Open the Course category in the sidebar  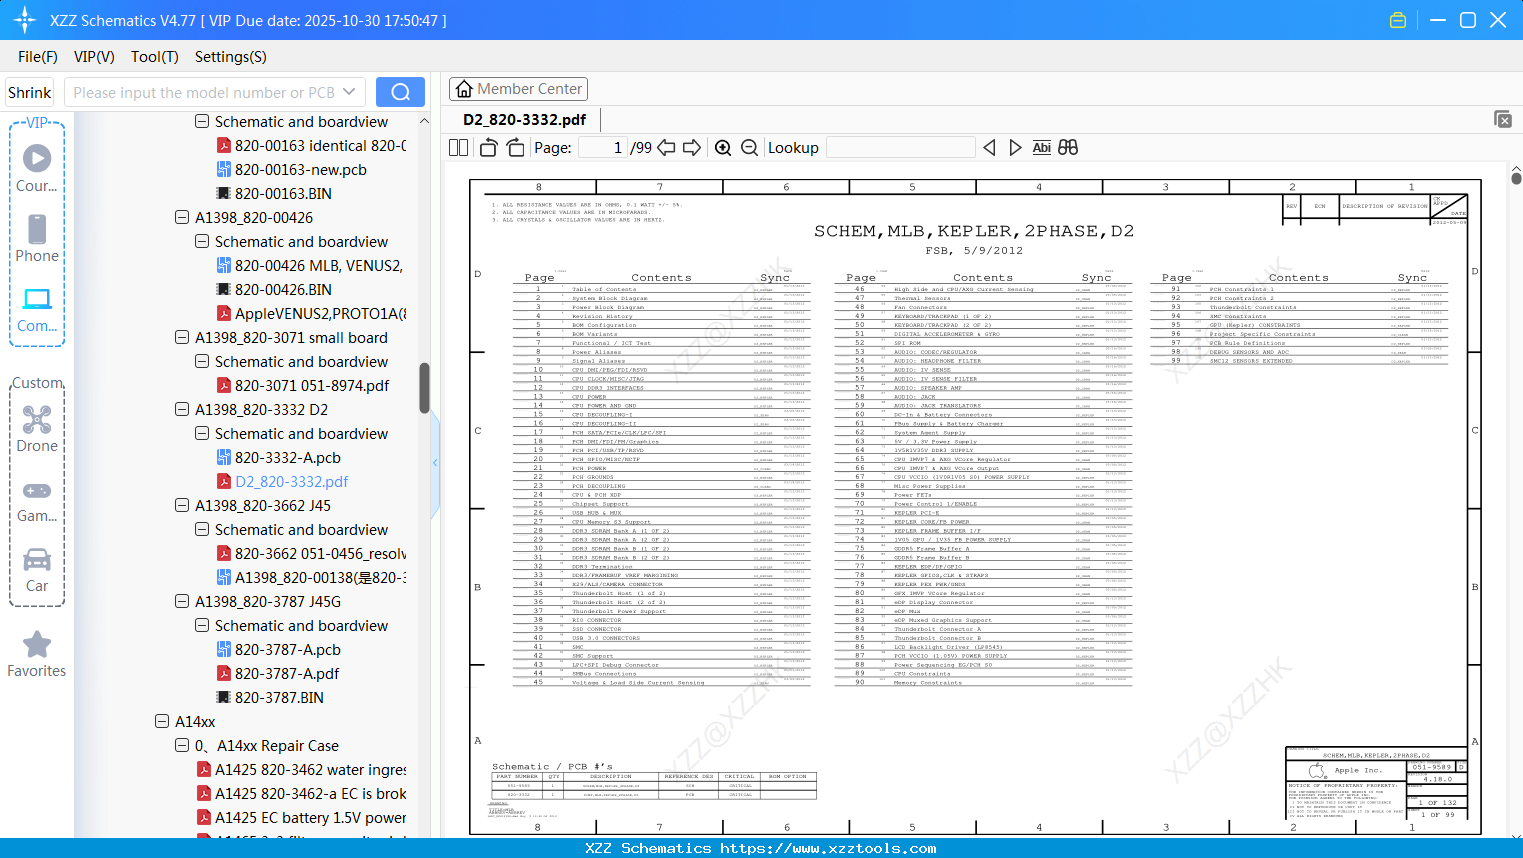(37, 168)
